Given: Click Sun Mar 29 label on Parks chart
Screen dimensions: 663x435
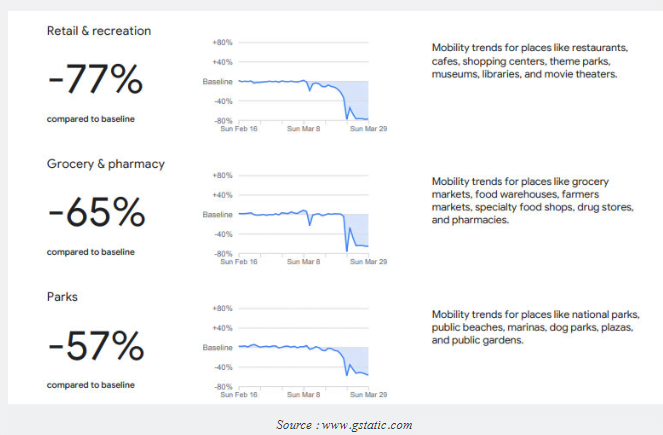Looking at the screenshot, I should pyautogui.click(x=365, y=394).
